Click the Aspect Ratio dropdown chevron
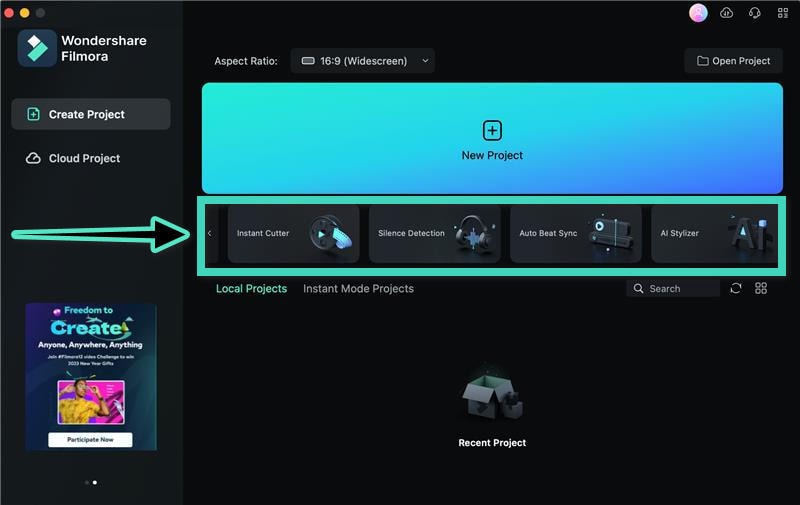The image size is (800, 505). click(425, 61)
